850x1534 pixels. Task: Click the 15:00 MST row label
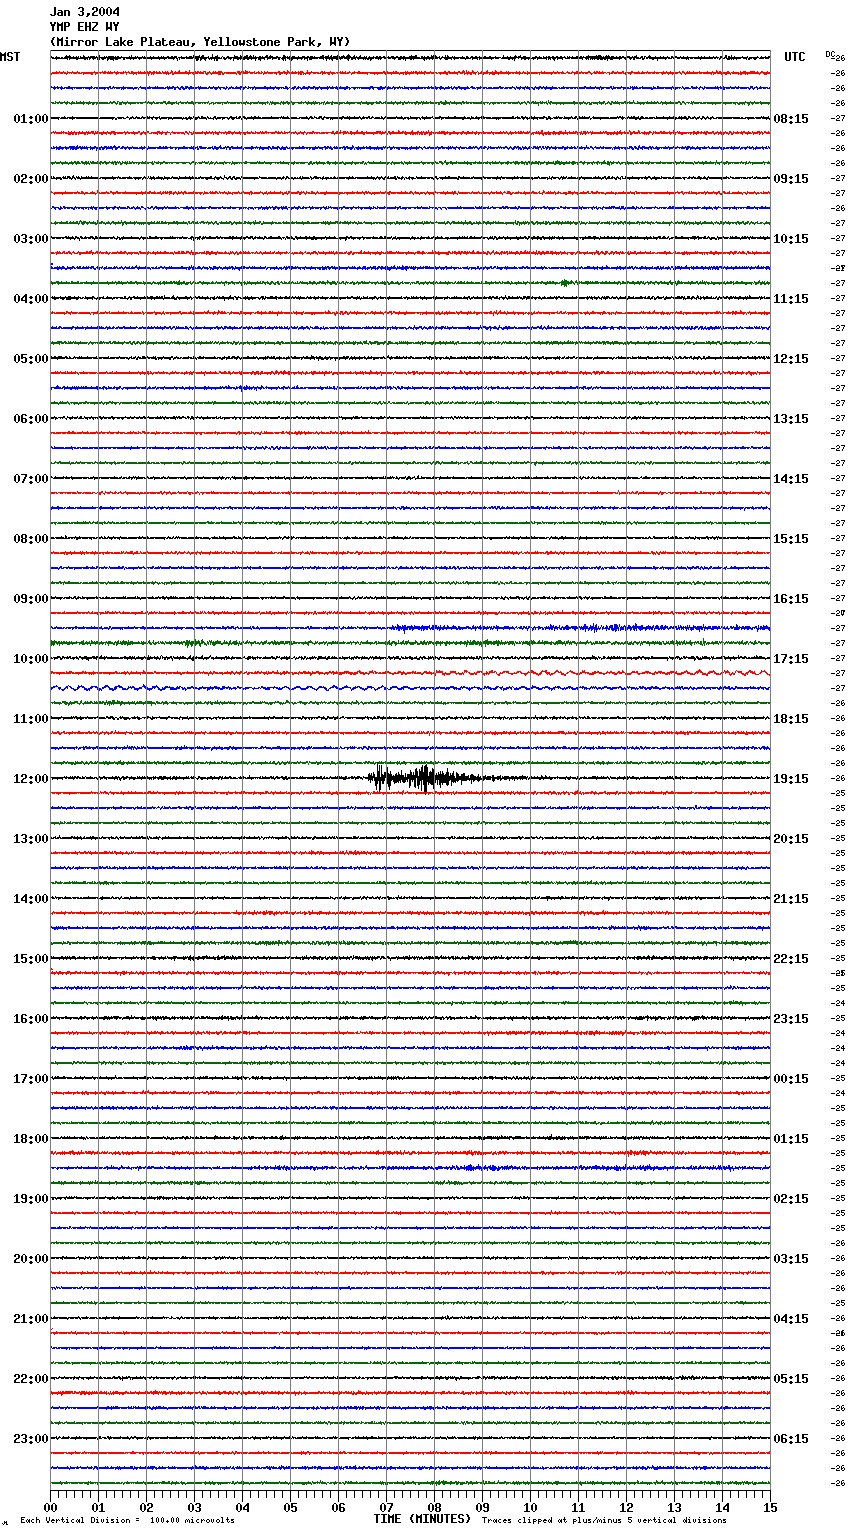point(30,959)
